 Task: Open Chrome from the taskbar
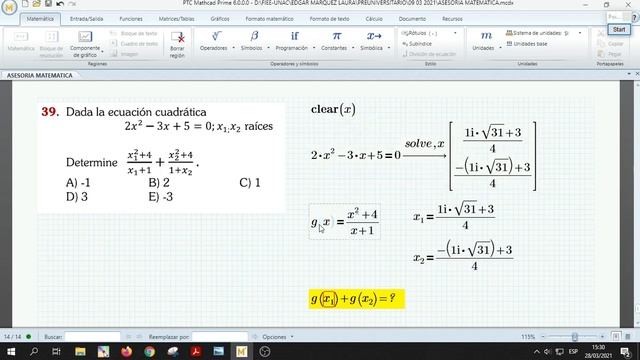[149, 351]
